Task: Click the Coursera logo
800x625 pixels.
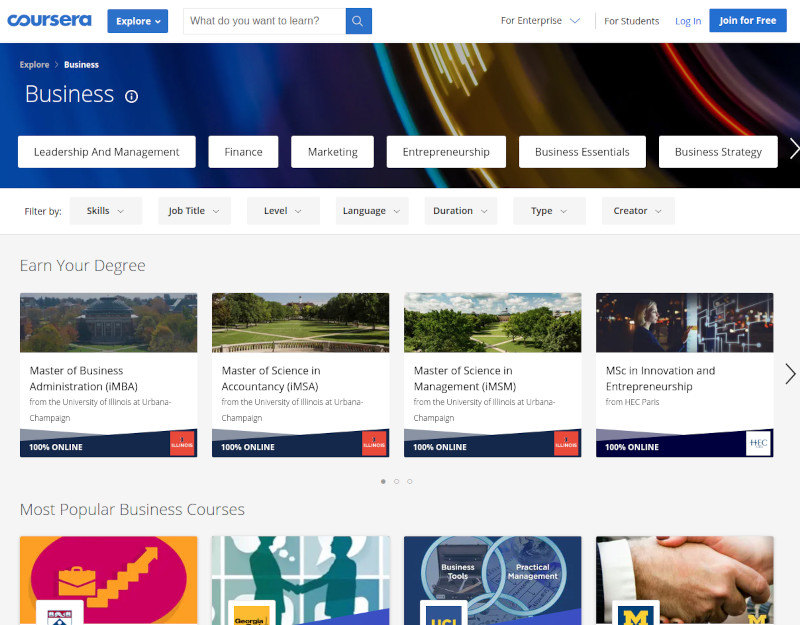Action: pyautogui.click(x=49, y=20)
